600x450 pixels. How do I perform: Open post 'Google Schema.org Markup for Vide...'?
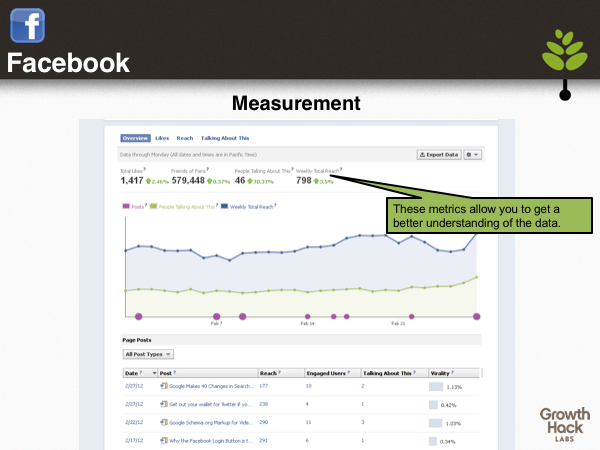[211, 422]
